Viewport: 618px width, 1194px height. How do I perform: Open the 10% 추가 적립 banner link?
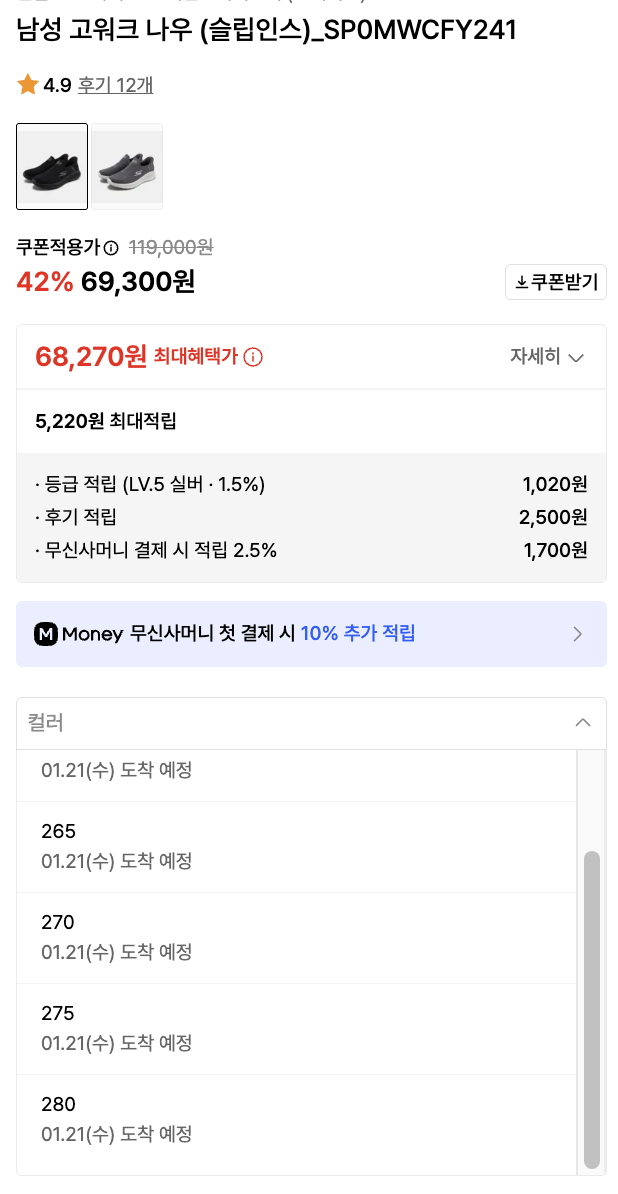tap(357, 634)
